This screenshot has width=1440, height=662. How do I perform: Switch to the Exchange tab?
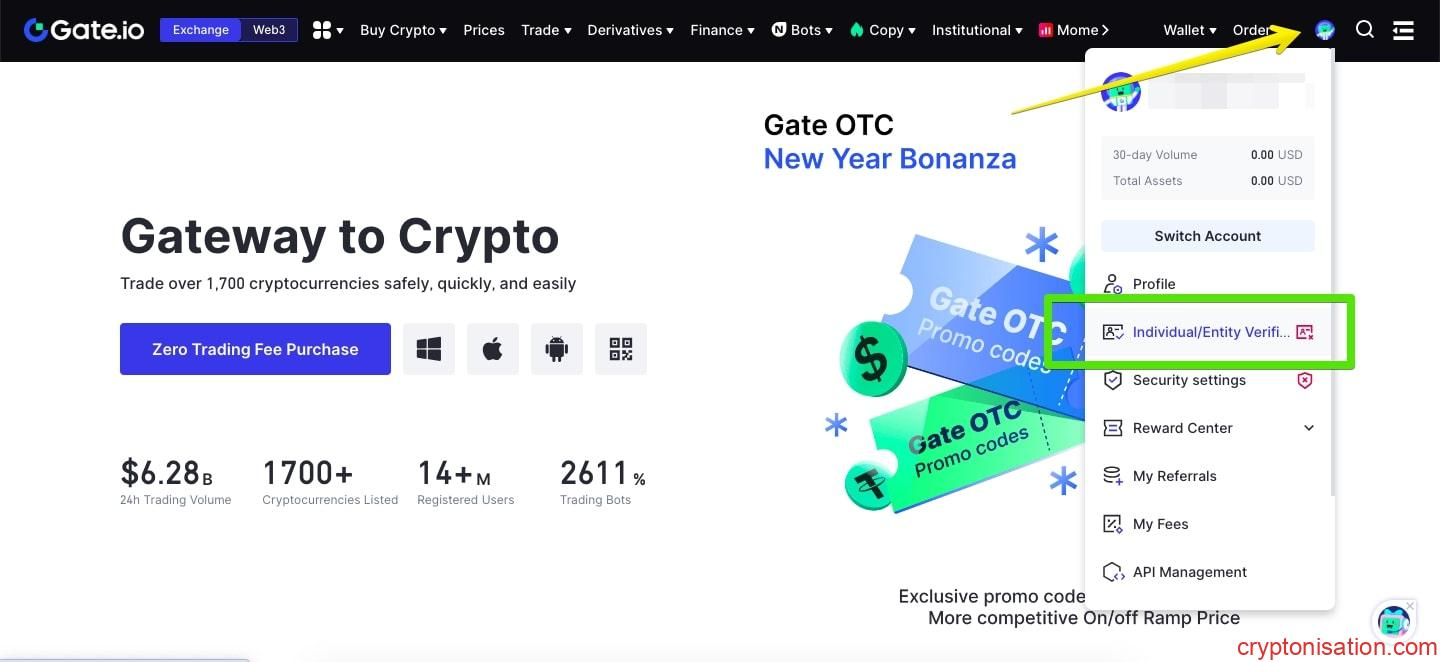pos(201,30)
